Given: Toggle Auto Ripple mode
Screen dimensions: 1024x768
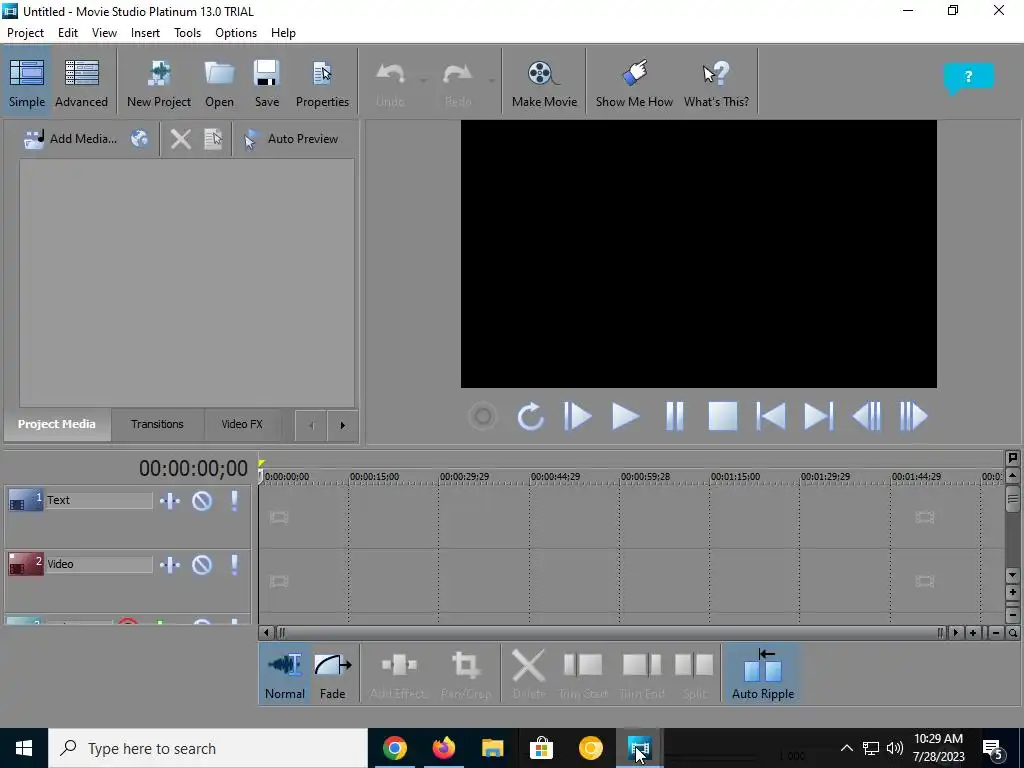Looking at the screenshot, I should coord(763,673).
